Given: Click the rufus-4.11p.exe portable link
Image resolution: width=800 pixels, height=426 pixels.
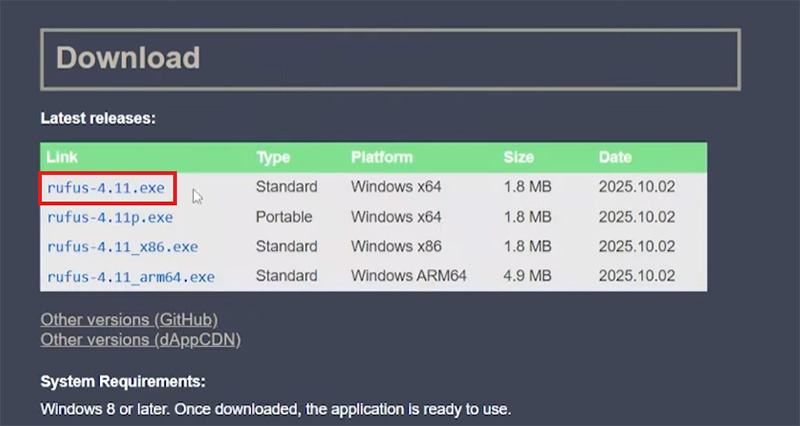Looking at the screenshot, I should [x=110, y=217].
